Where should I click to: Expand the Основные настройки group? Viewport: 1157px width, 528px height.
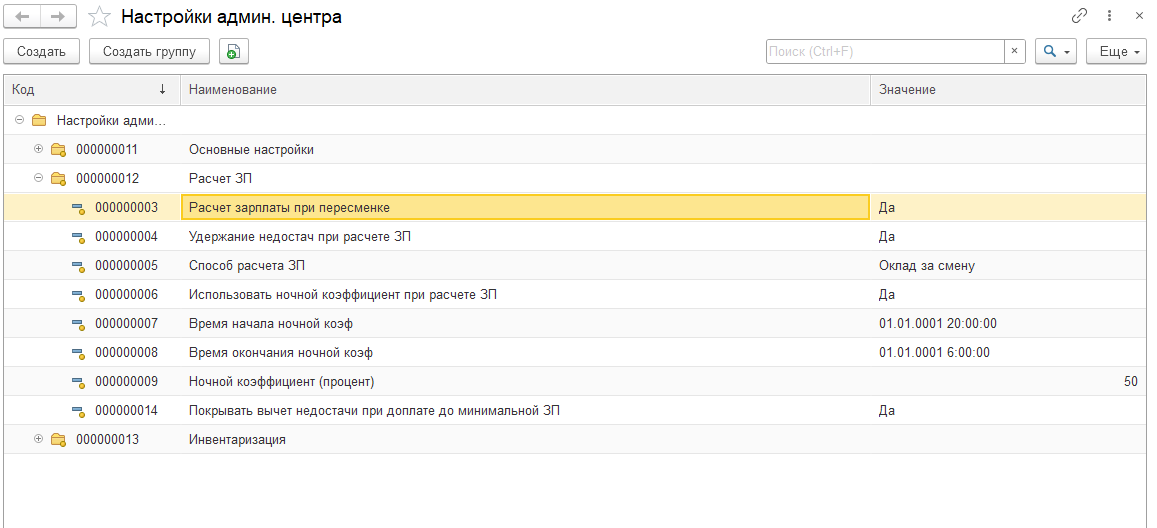(39, 150)
